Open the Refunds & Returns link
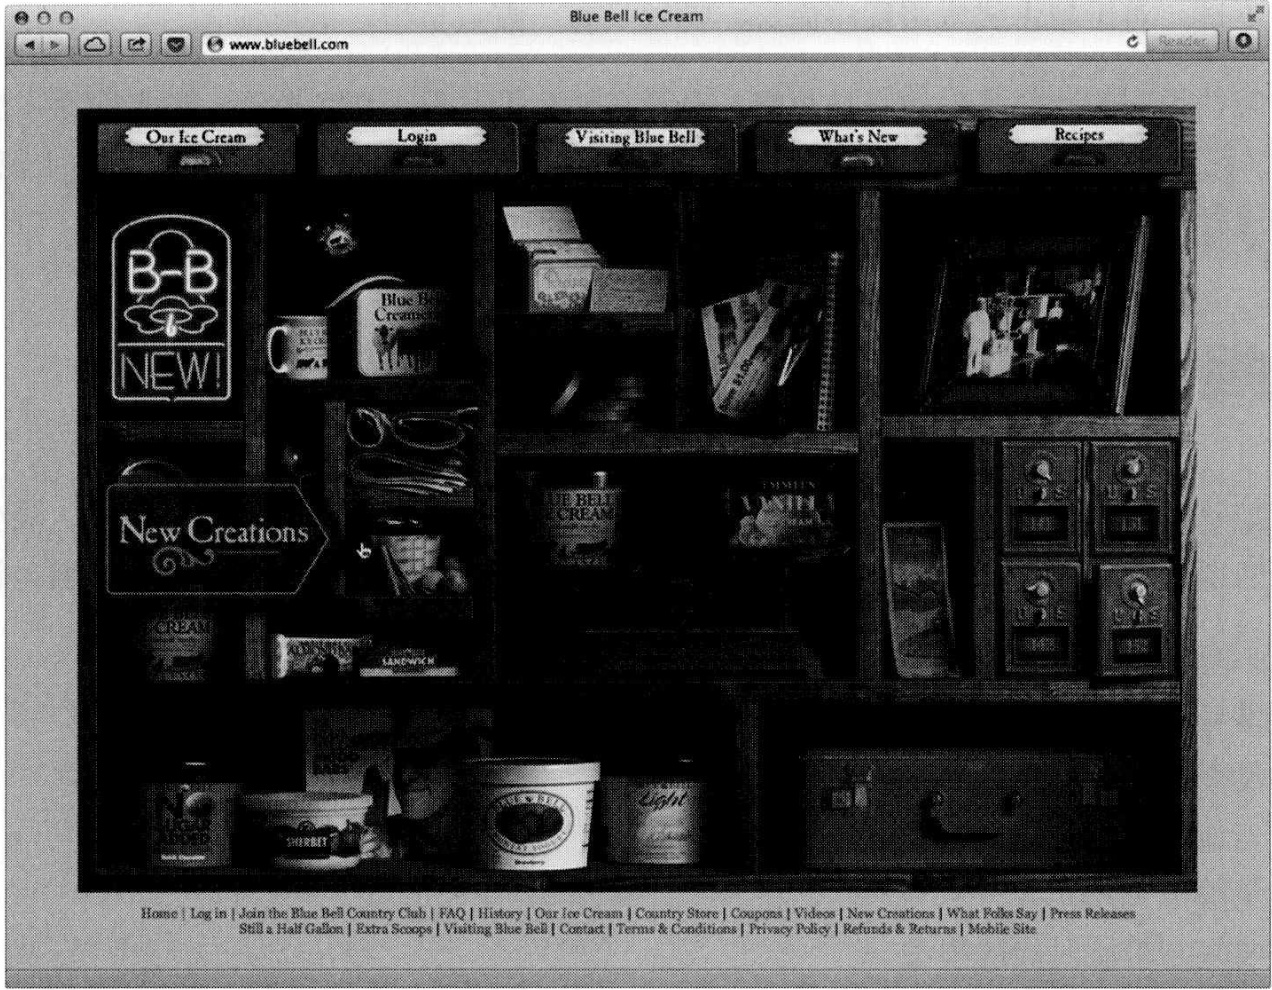This screenshot has height=990, width=1272. 899,928
